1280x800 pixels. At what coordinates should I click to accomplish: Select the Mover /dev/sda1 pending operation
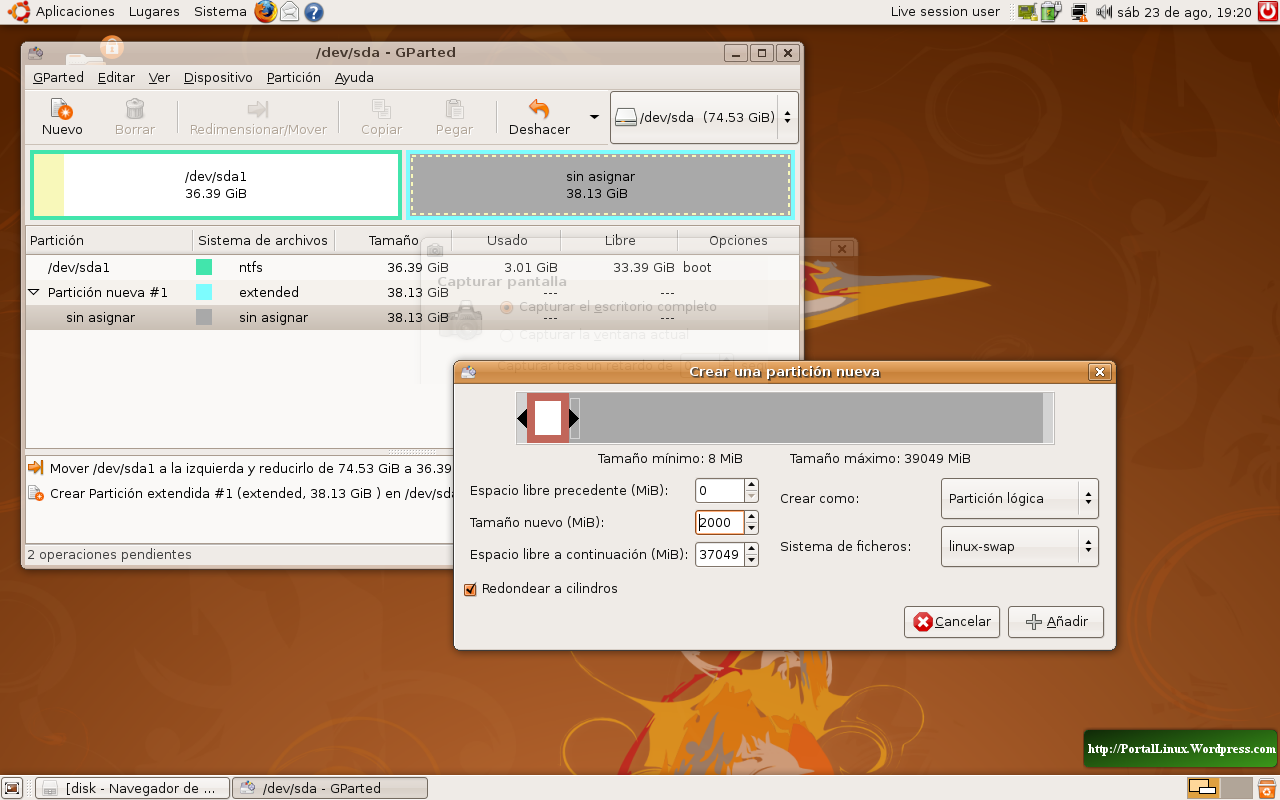[x=240, y=468]
